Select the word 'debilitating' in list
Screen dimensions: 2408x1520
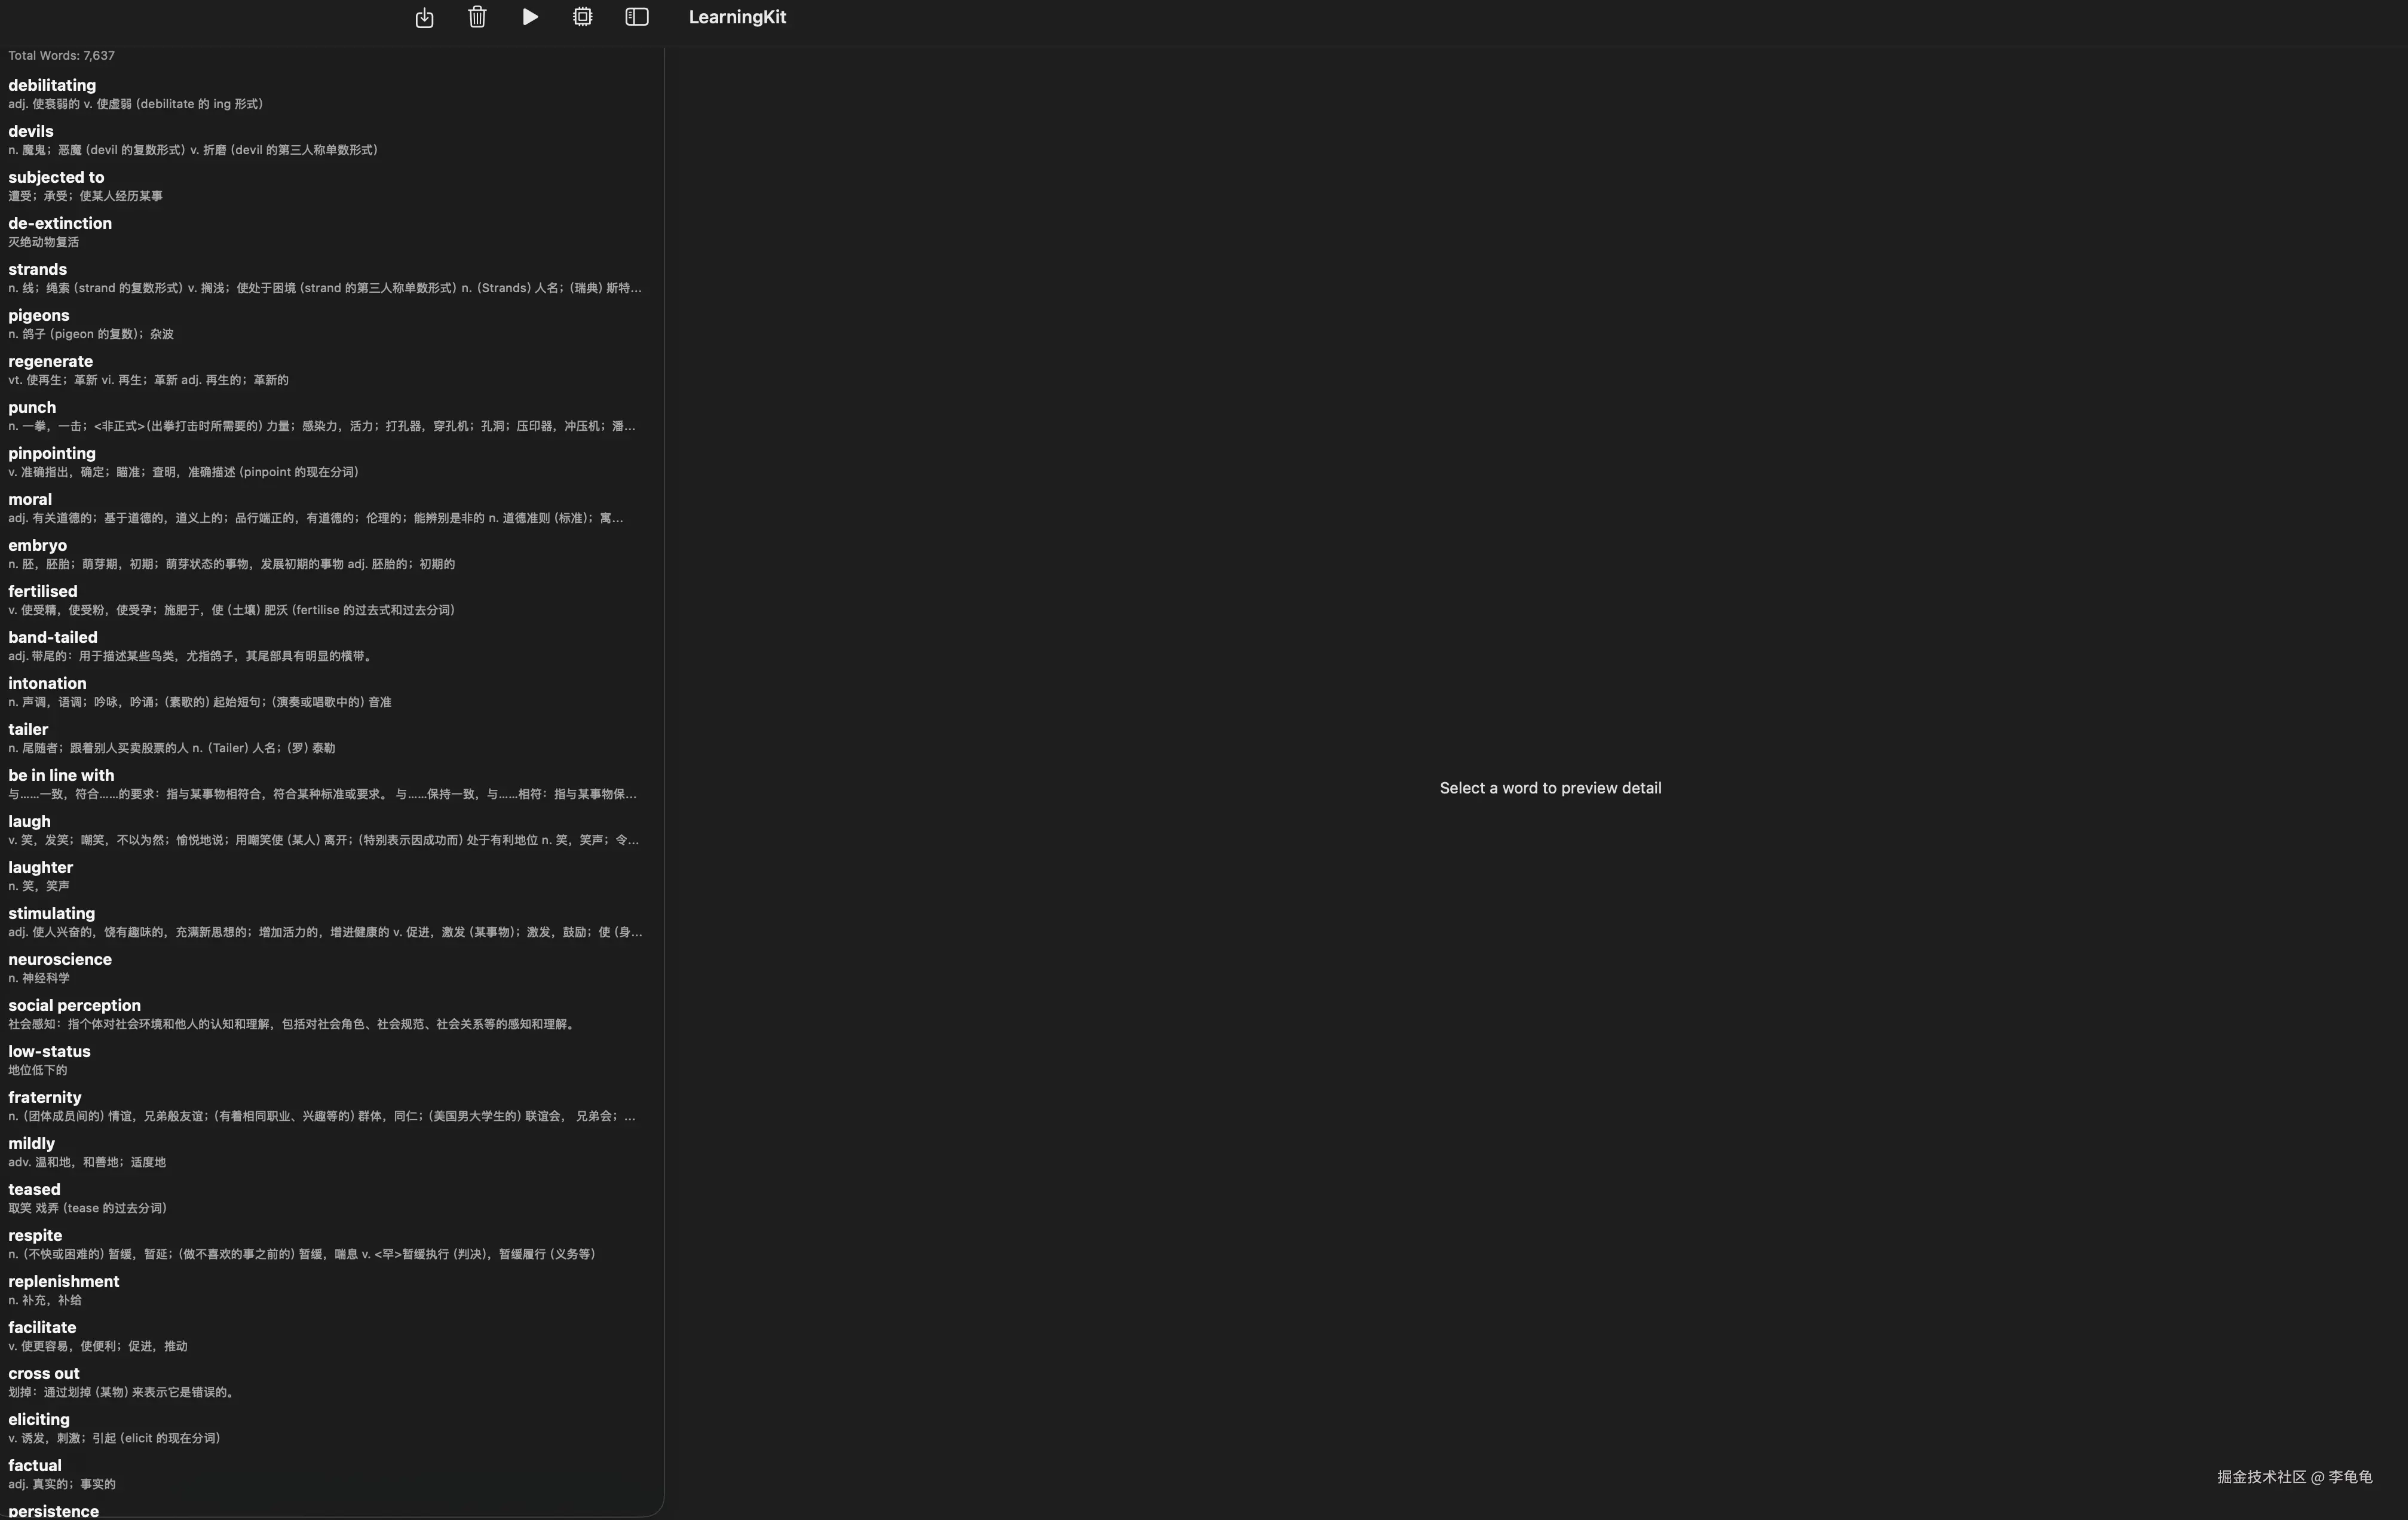[52, 86]
